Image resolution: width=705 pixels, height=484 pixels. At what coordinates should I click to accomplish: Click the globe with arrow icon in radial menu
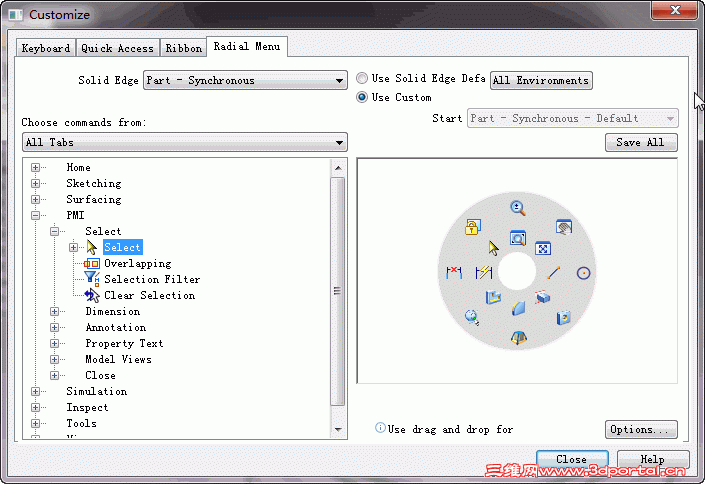472,317
